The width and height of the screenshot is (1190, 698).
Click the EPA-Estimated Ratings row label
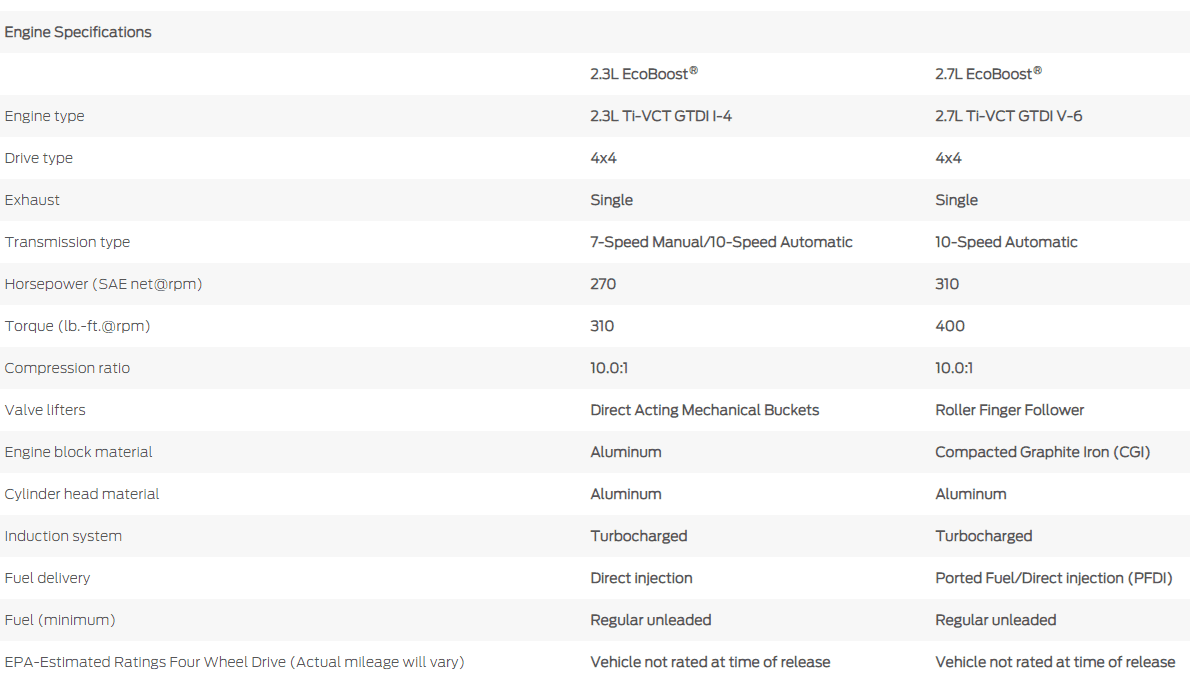pyautogui.click(x=234, y=662)
